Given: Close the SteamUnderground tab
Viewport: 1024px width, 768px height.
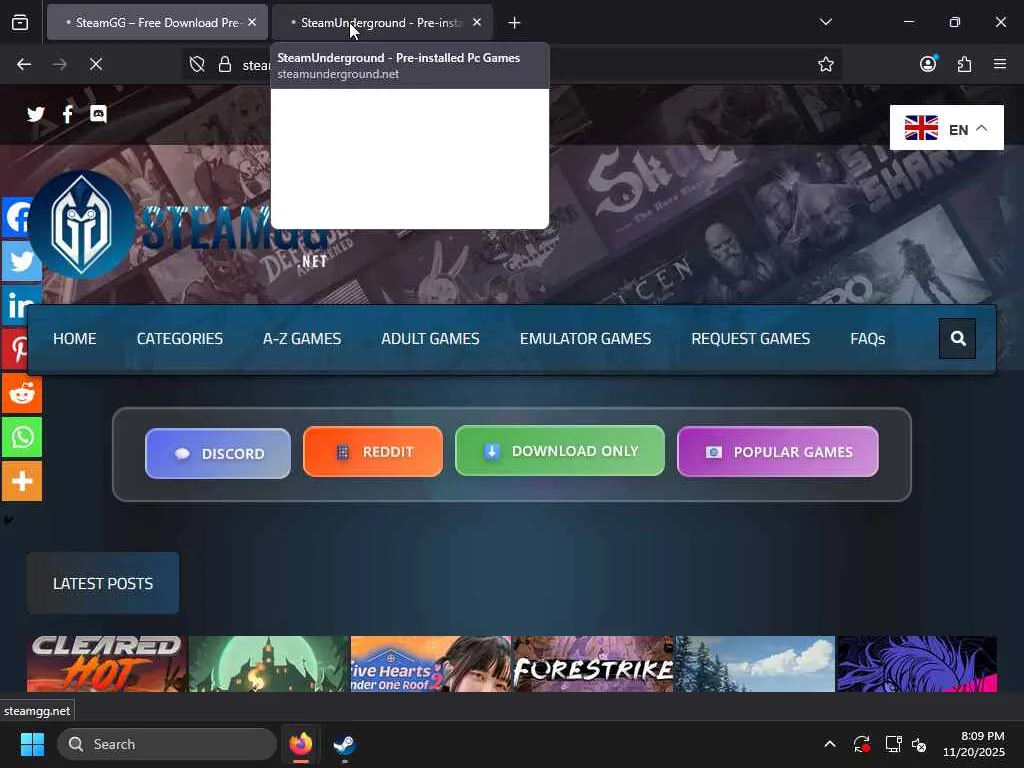Looking at the screenshot, I should point(477,22).
